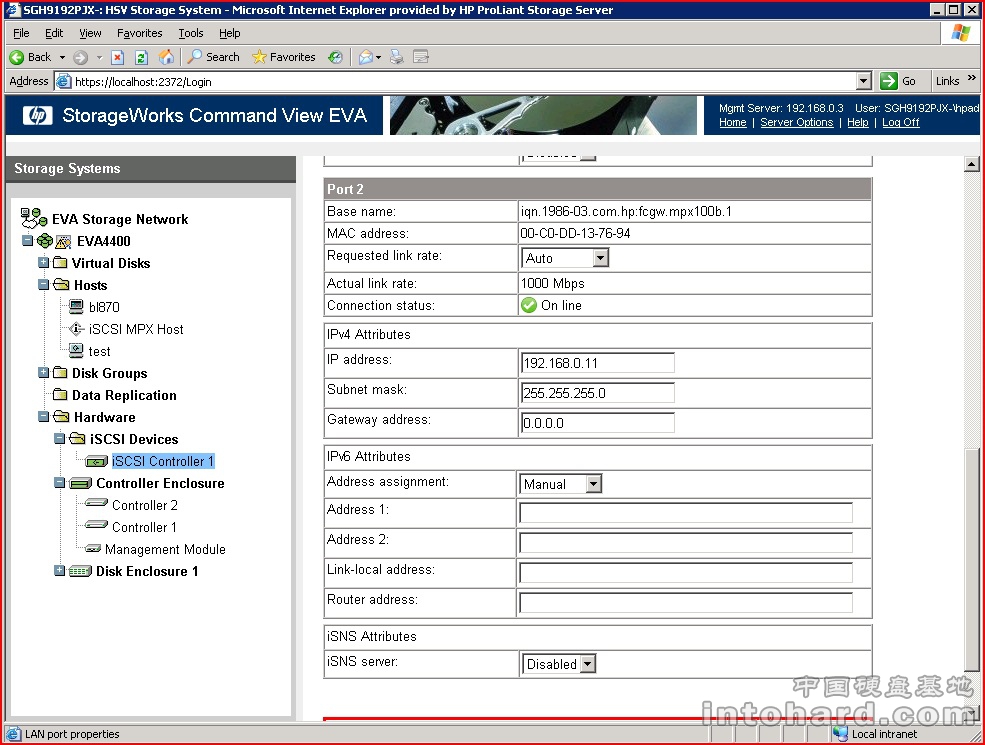The height and width of the screenshot is (745, 985).
Task: Click the Edit page icon in toolbar
Action: (421, 57)
